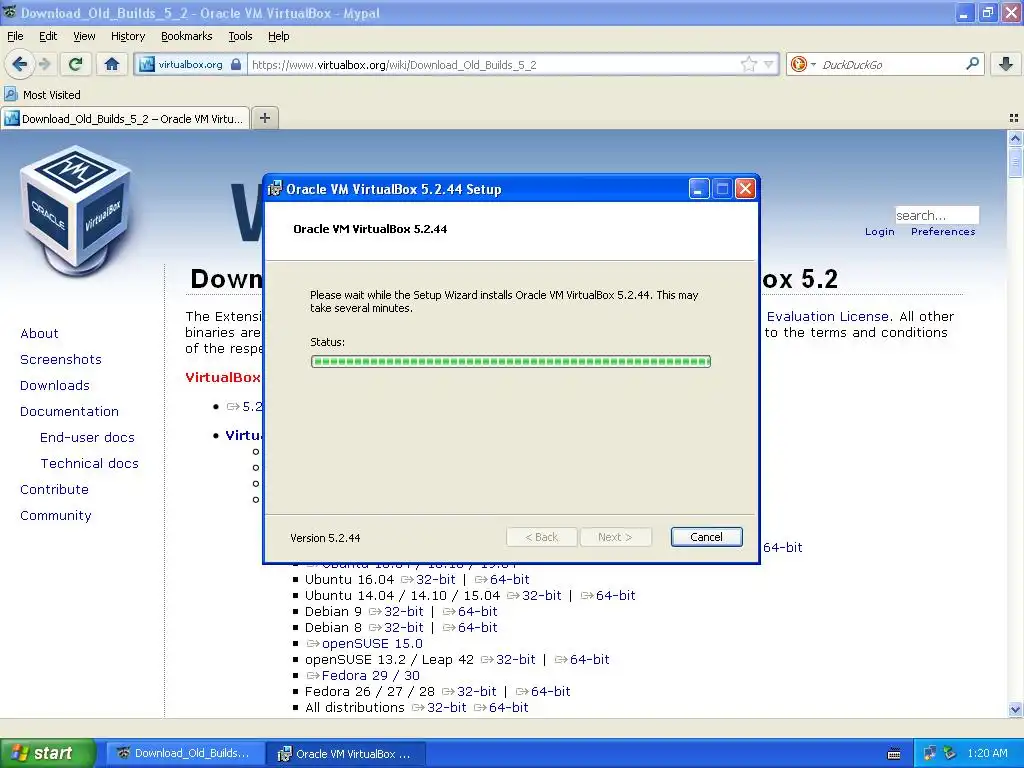
Task: Go to the About sidebar link
Action: tap(39, 333)
